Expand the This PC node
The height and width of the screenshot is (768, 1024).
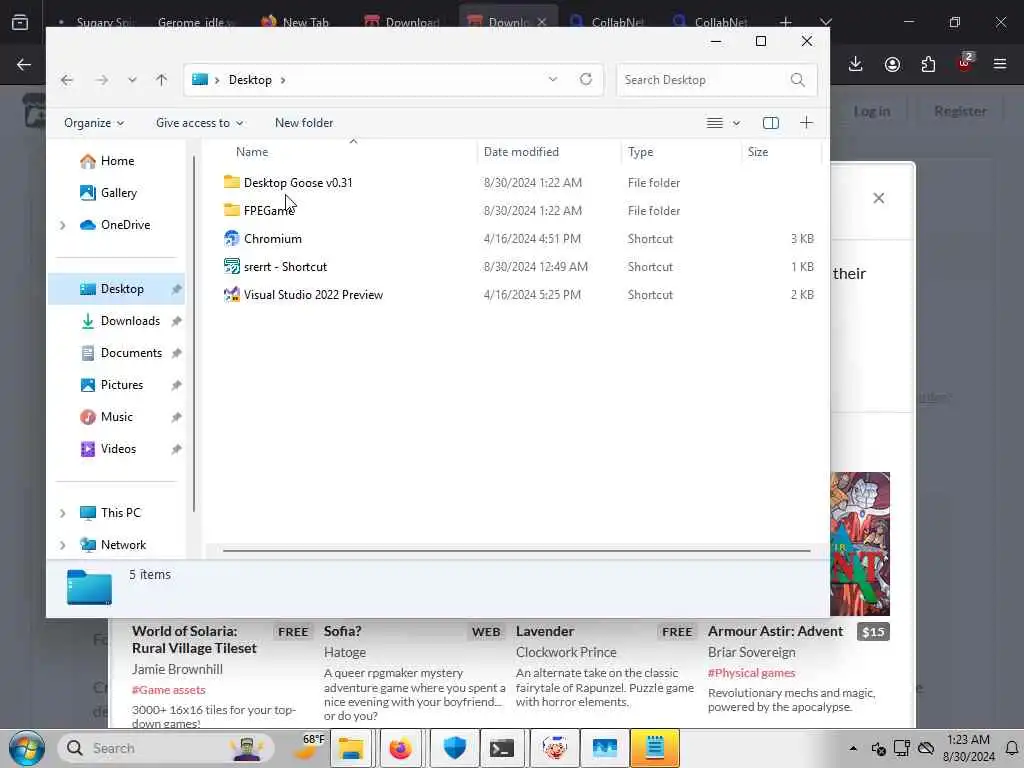coord(63,513)
